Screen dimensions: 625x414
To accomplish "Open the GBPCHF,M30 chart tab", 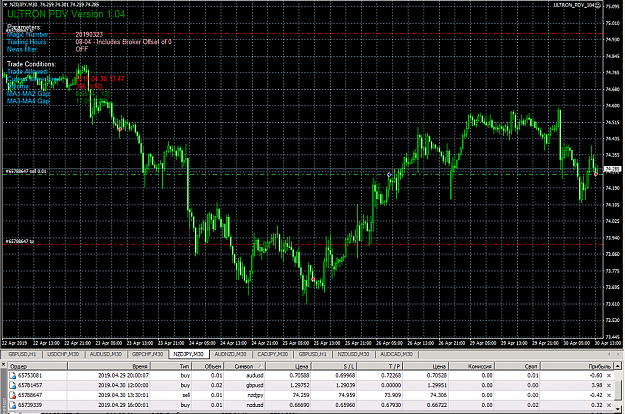I will coord(147,354).
